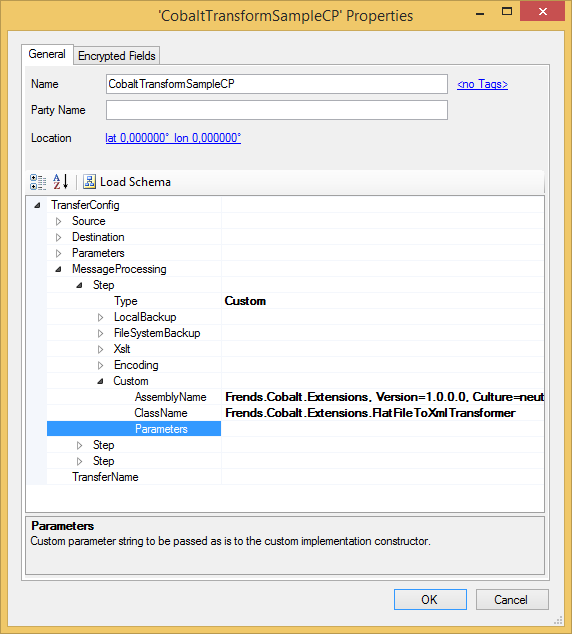The height and width of the screenshot is (634, 572).
Task: Collapse the MessageProcessing node
Action: tap(58, 269)
